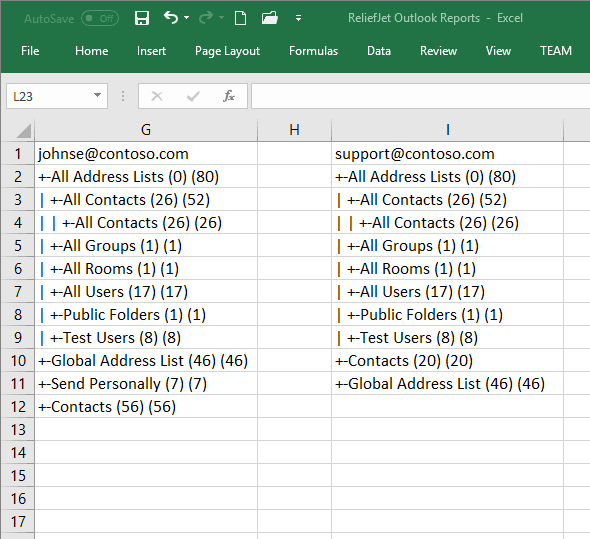
Task: Open the Undo history dropdown arrow
Action: coord(187,18)
